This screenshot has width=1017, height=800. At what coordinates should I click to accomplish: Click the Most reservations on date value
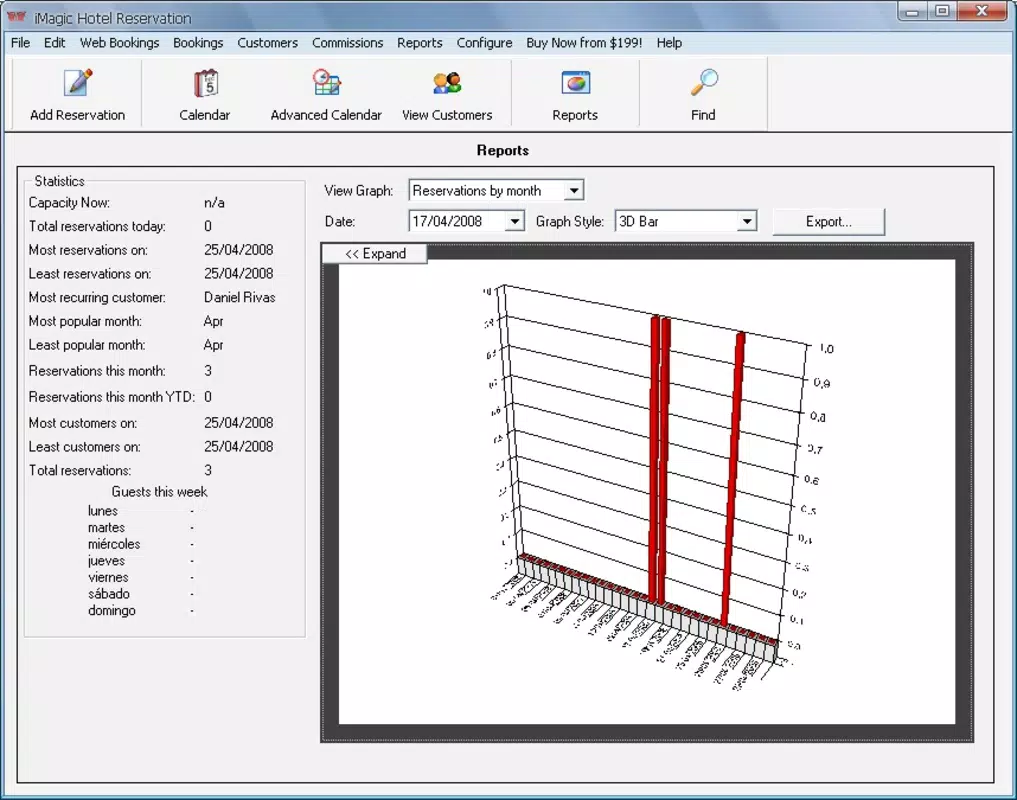[239, 250]
